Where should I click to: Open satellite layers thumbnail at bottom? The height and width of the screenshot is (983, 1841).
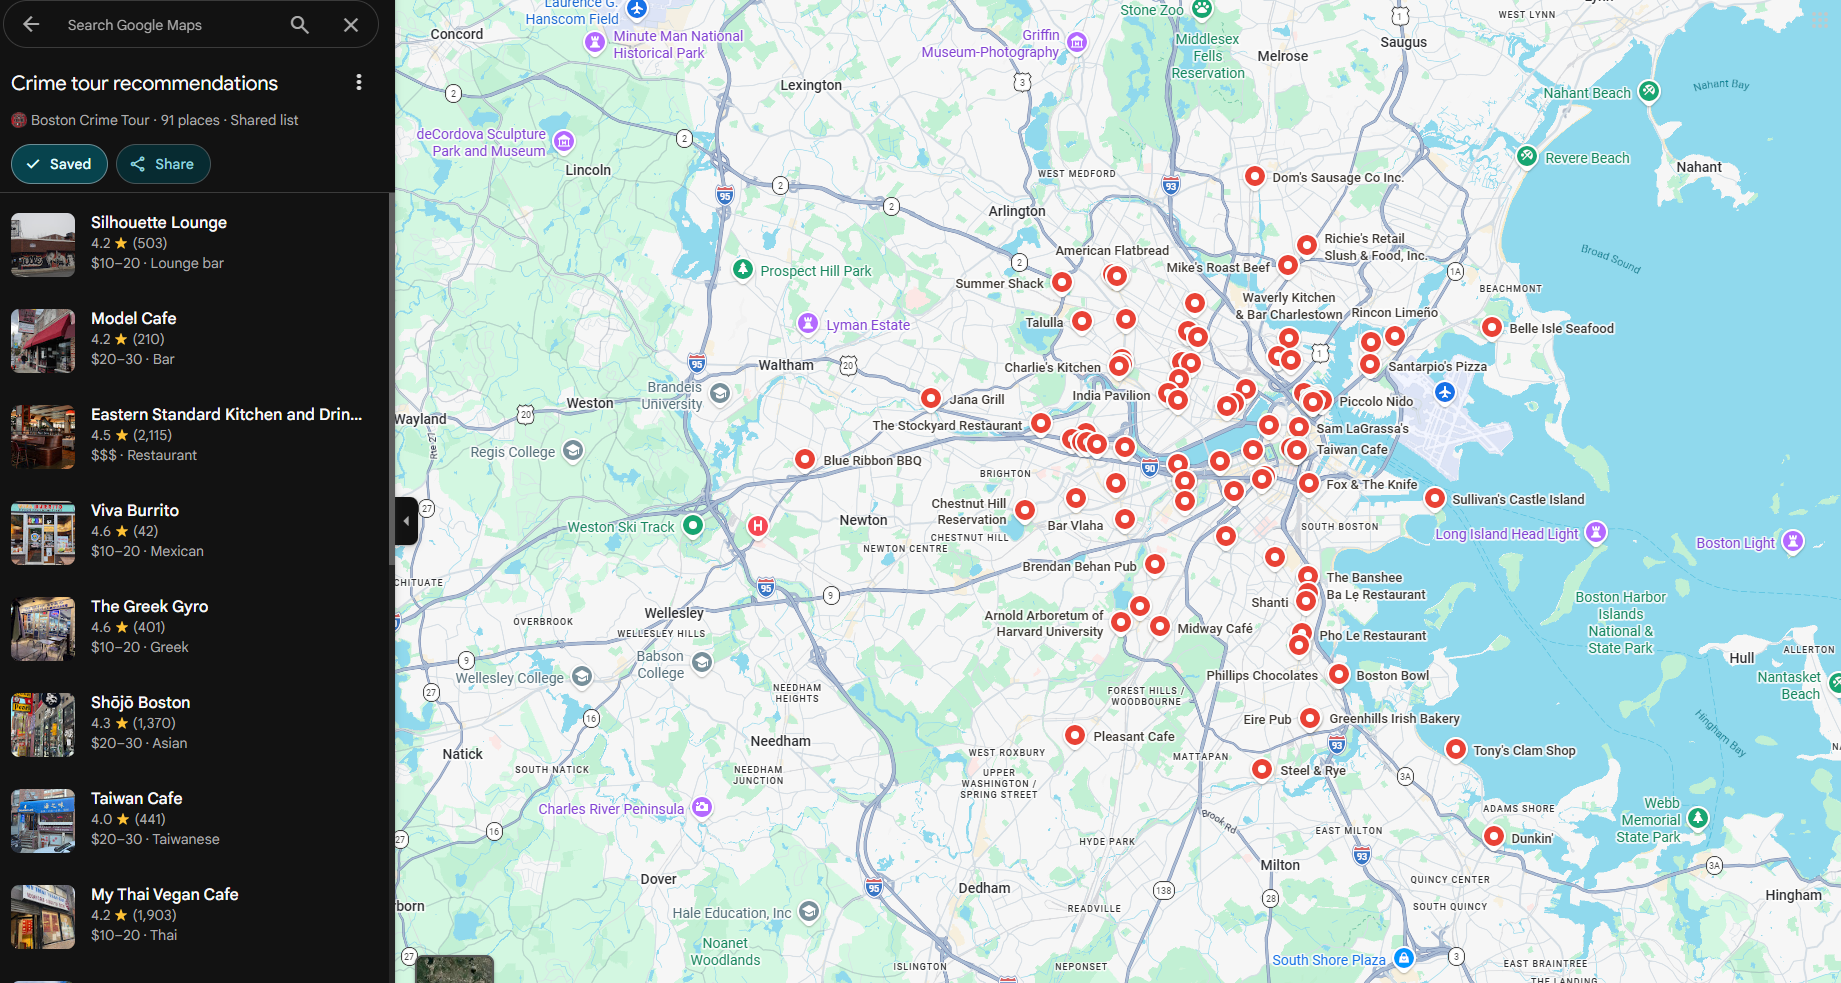coord(455,969)
